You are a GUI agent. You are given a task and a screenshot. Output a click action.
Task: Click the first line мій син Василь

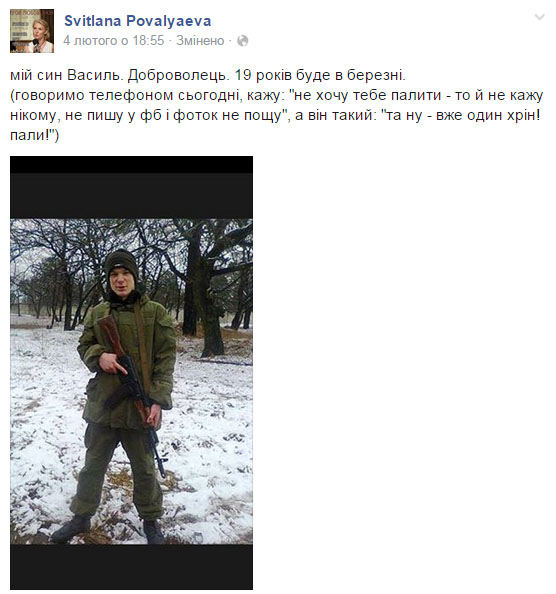click(x=65, y=75)
